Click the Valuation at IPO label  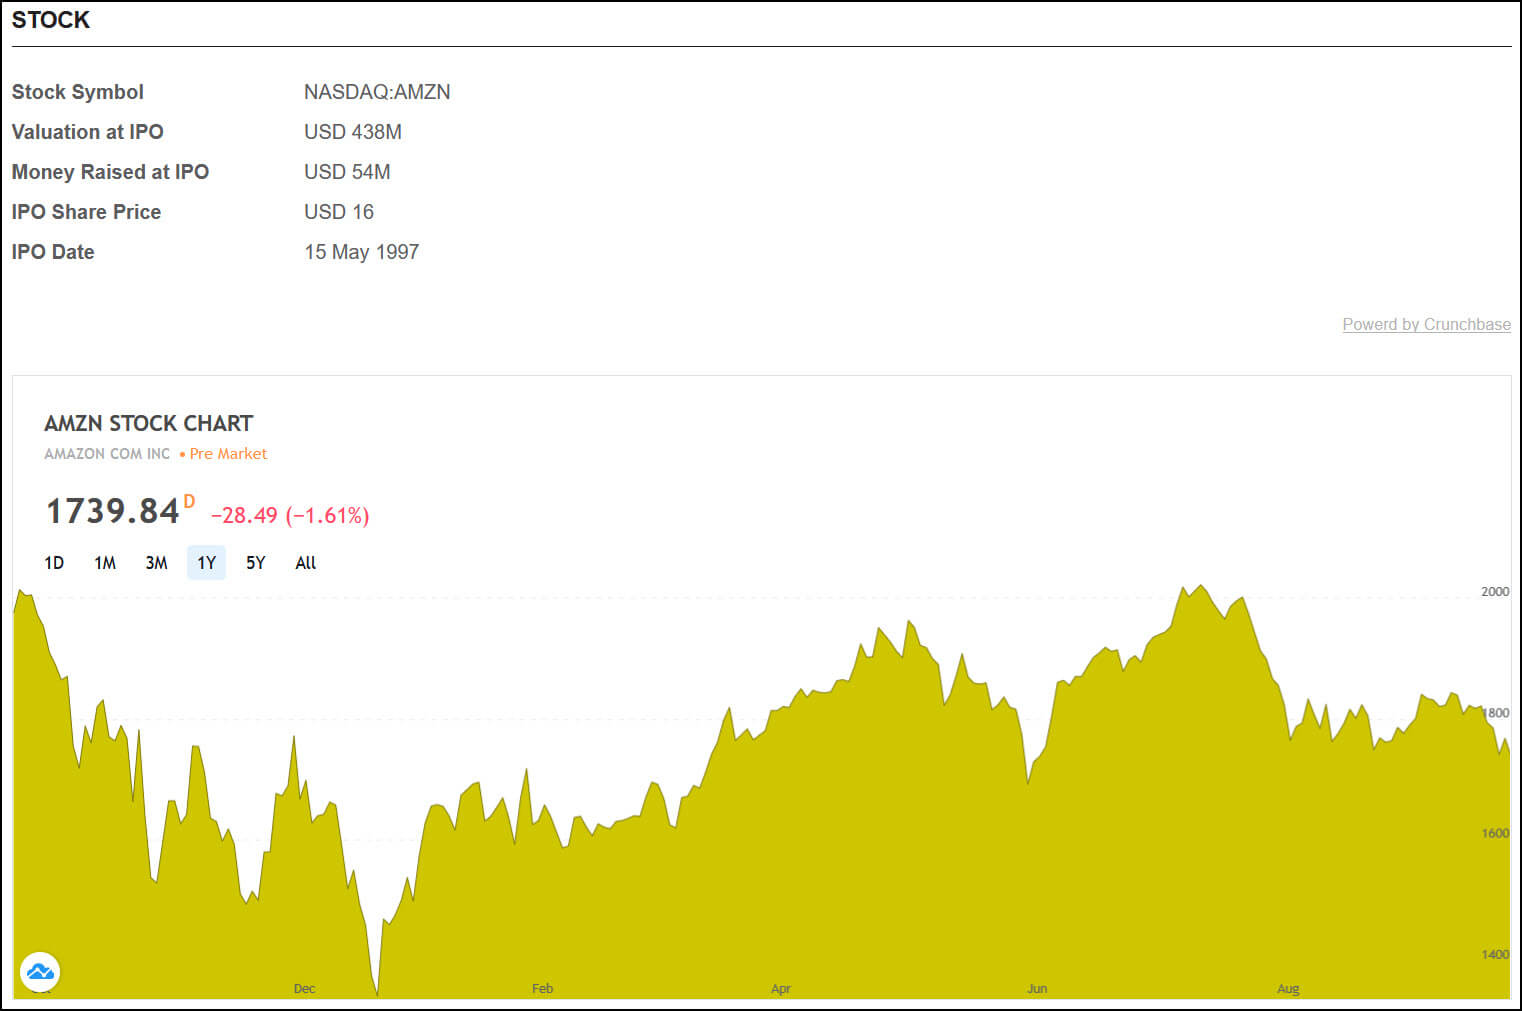click(x=88, y=132)
